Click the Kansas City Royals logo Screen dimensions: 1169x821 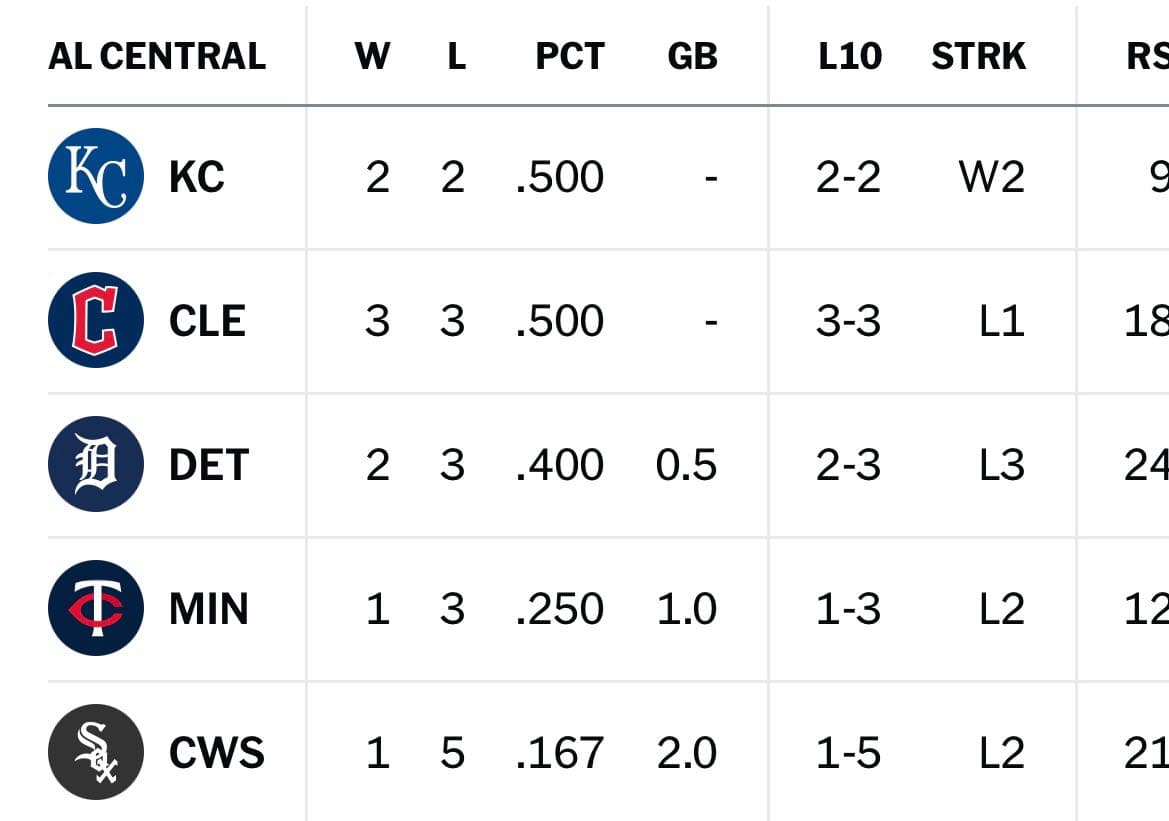coord(95,176)
